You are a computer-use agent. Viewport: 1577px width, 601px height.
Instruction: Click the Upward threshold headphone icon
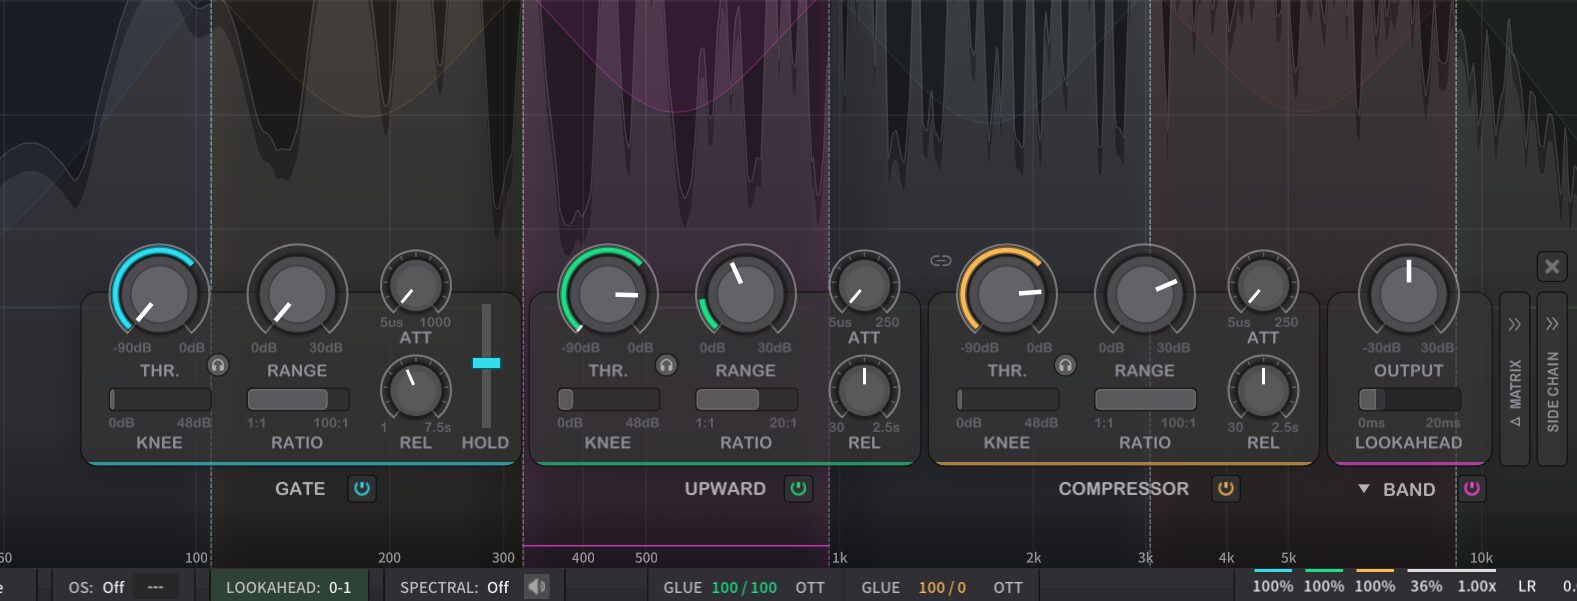[666, 365]
